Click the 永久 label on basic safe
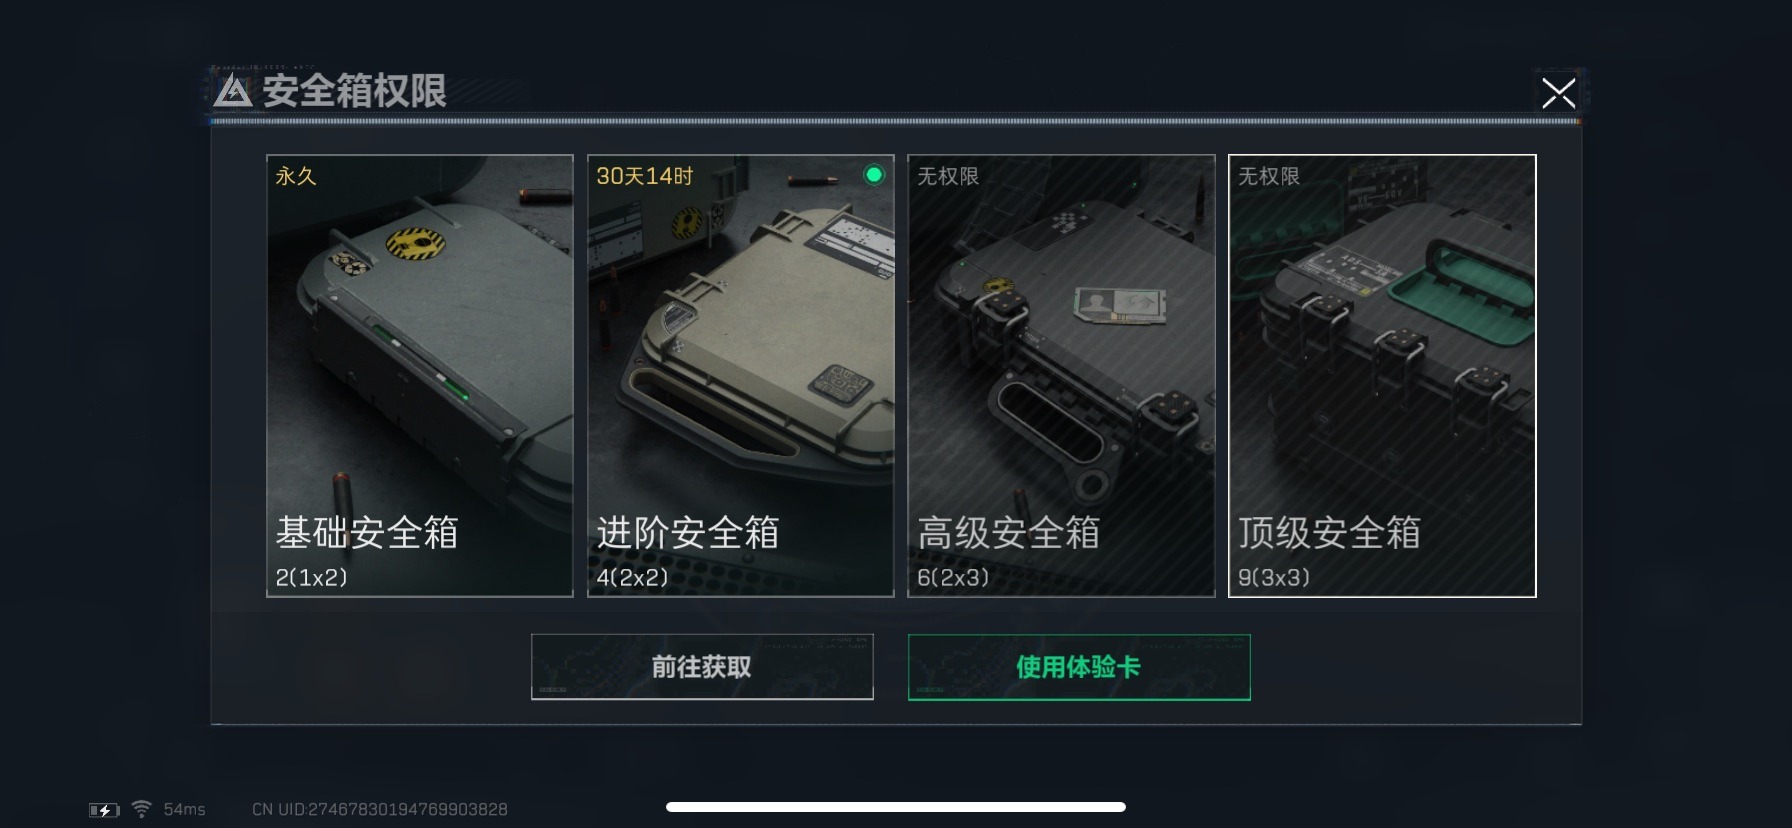The image size is (1792, 828). click(296, 176)
